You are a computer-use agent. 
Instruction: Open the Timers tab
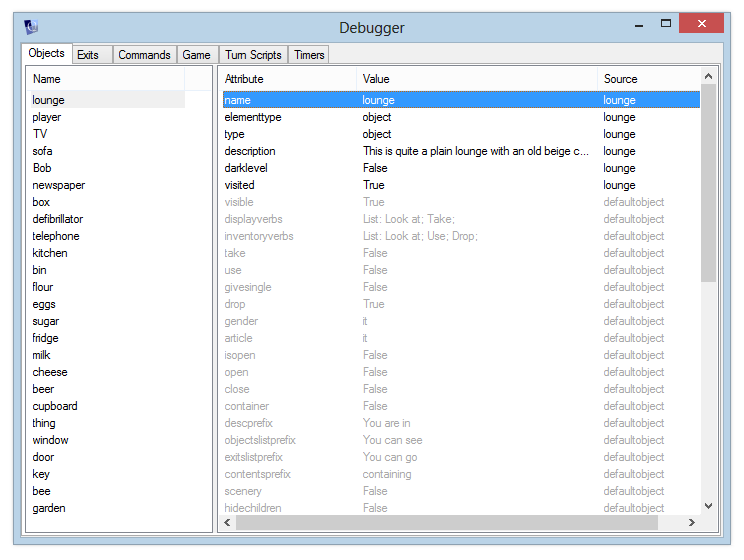pos(309,55)
